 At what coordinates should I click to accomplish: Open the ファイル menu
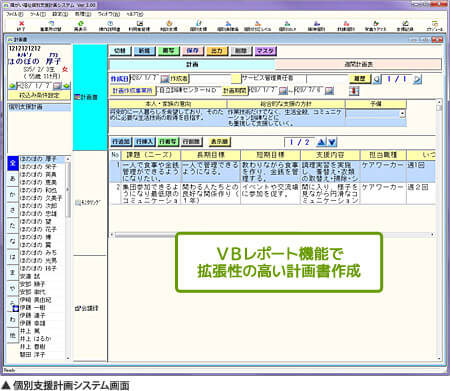14,14
